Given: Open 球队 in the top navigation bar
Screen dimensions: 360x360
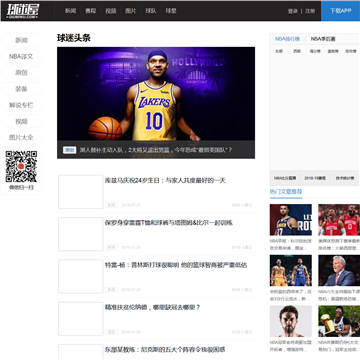Looking at the screenshot, I should [151, 11].
